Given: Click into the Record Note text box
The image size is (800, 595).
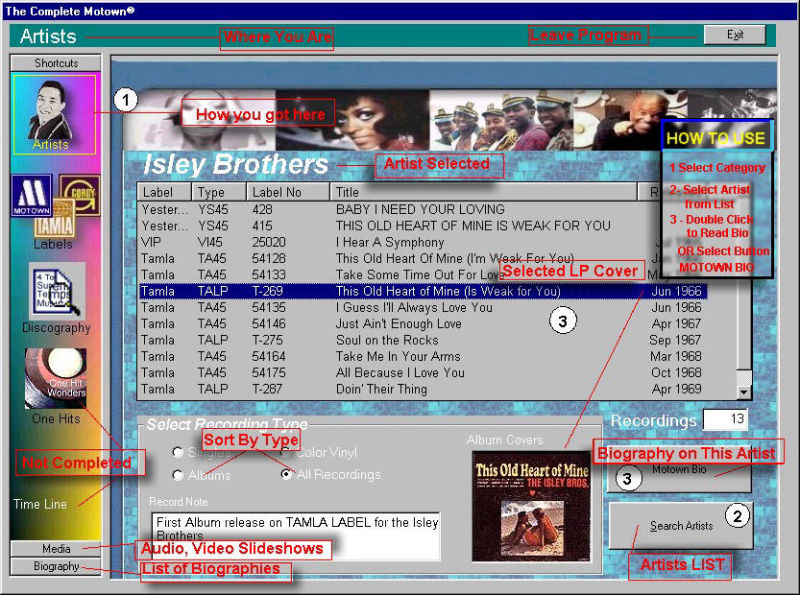Looking at the screenshot, I should 295,536.
